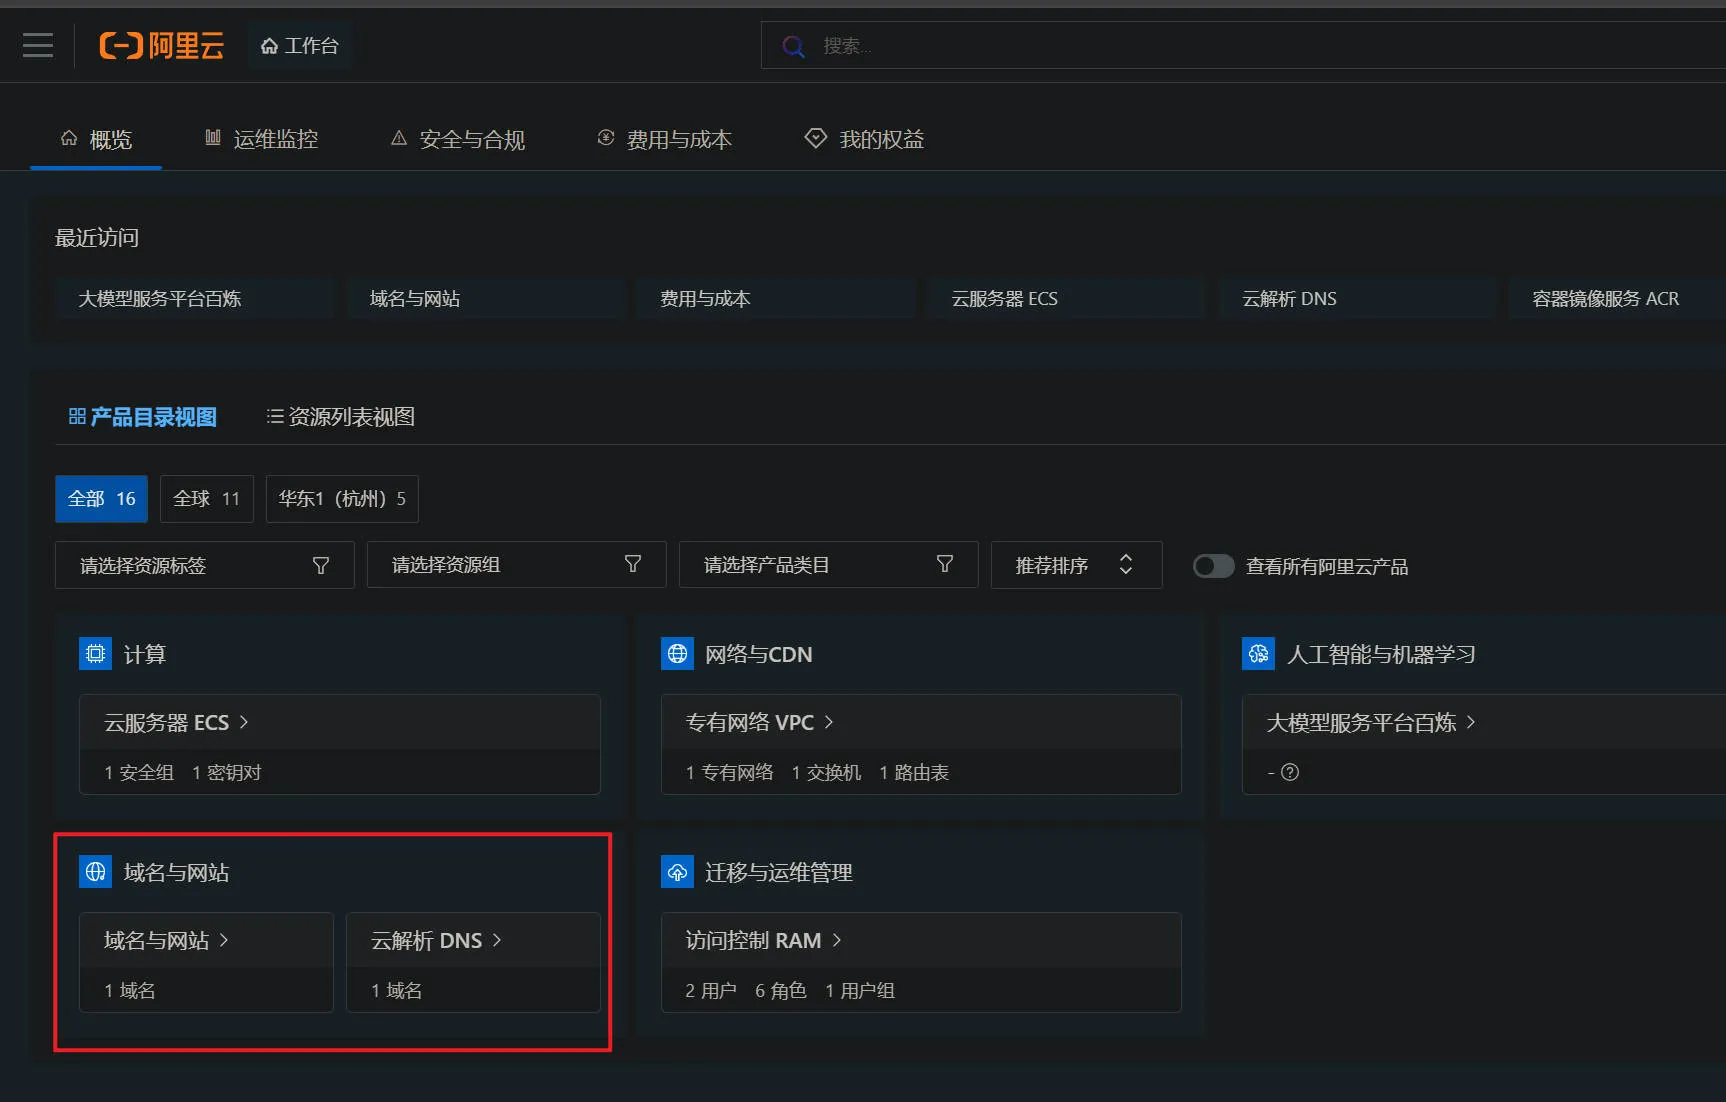Switch to the 资源列表视图 tab
1726x1102 pixels.
(x=341, y=417)
